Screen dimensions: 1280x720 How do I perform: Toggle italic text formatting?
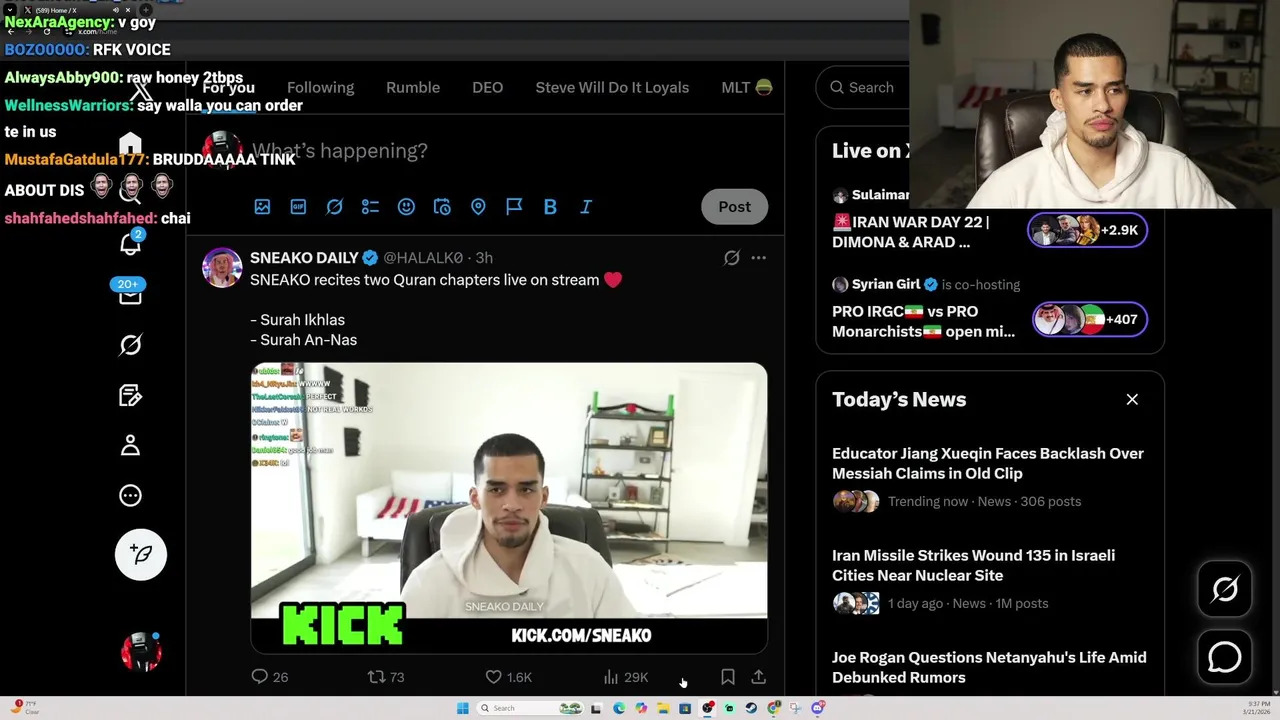pos(586,206)
